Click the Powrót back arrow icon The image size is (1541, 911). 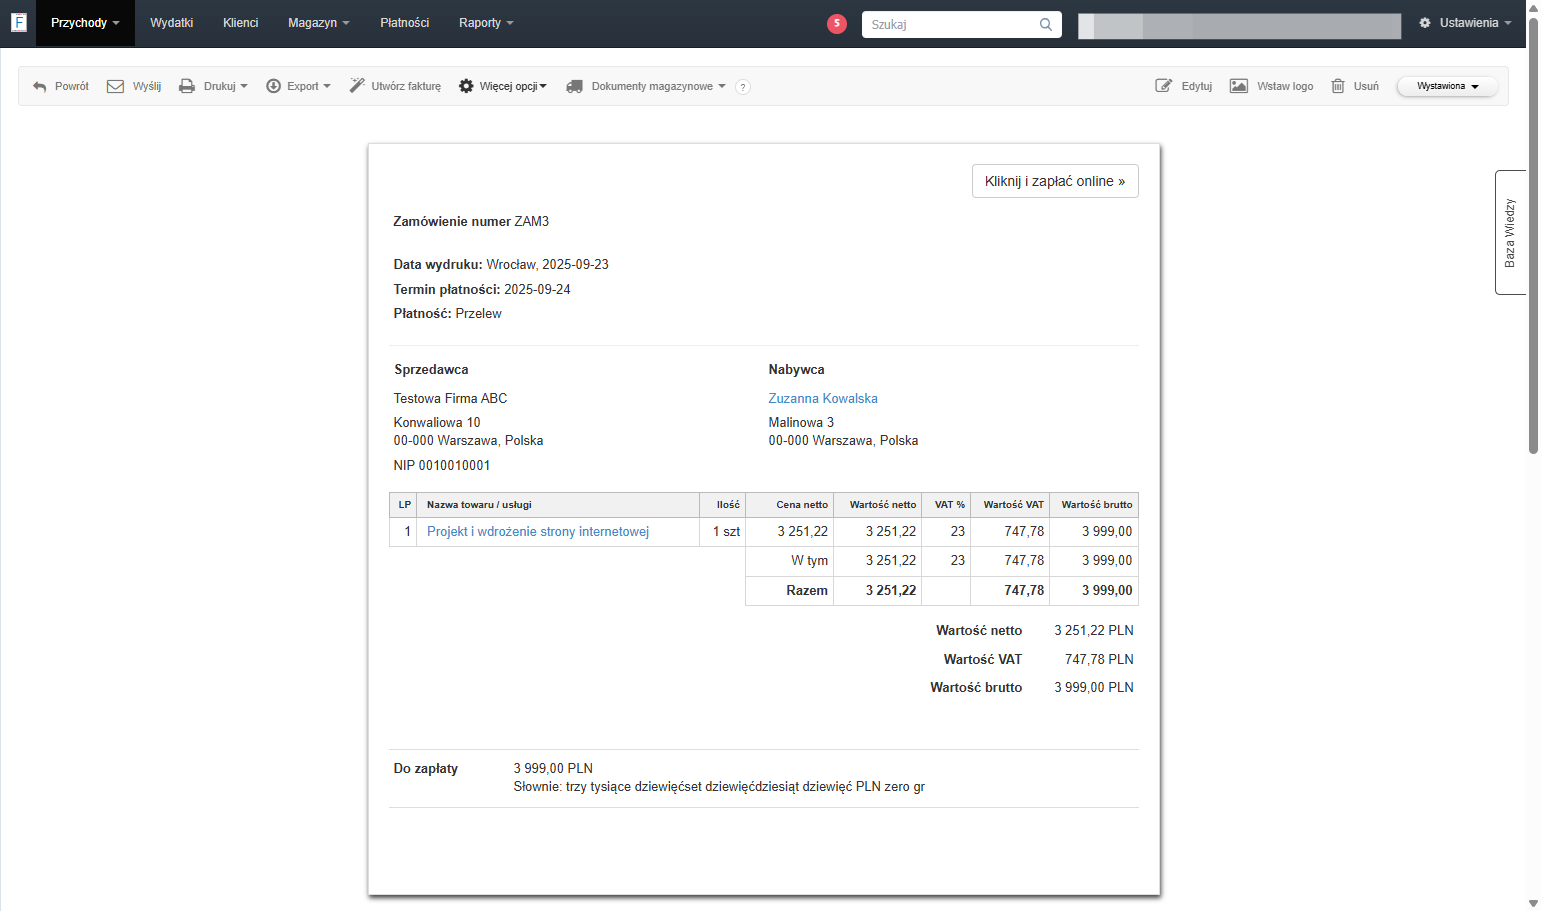tap(40, 87)
